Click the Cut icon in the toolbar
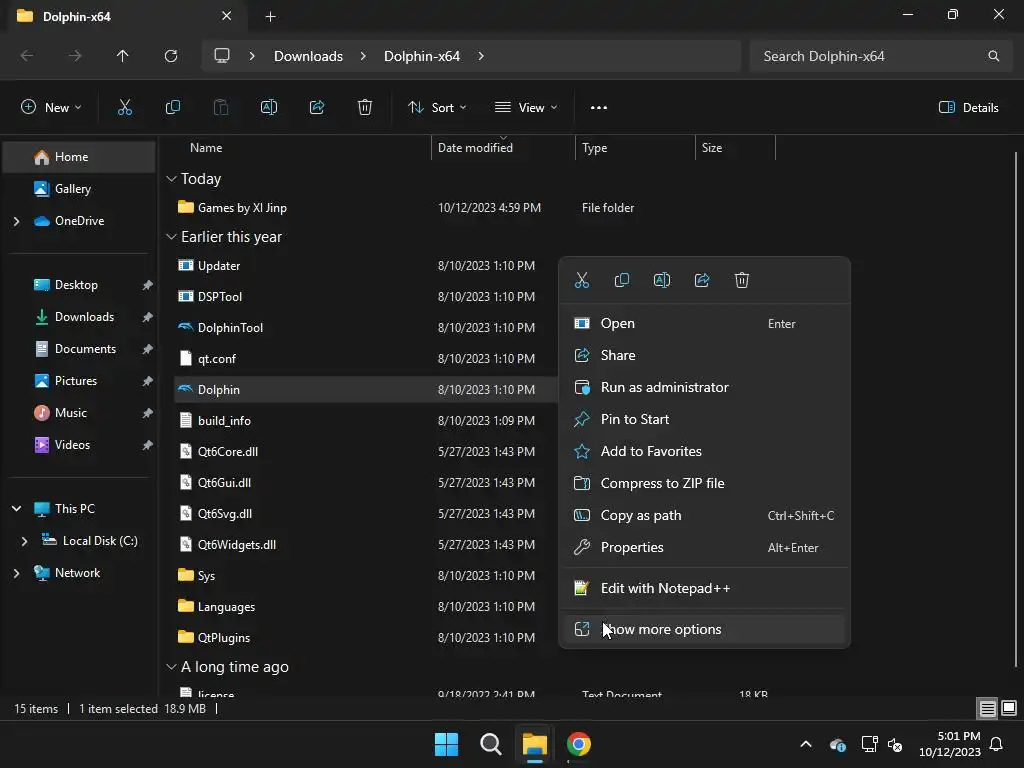Viewport: 1024px width, 768px height. pyautogui.click(x=125, y=108)
